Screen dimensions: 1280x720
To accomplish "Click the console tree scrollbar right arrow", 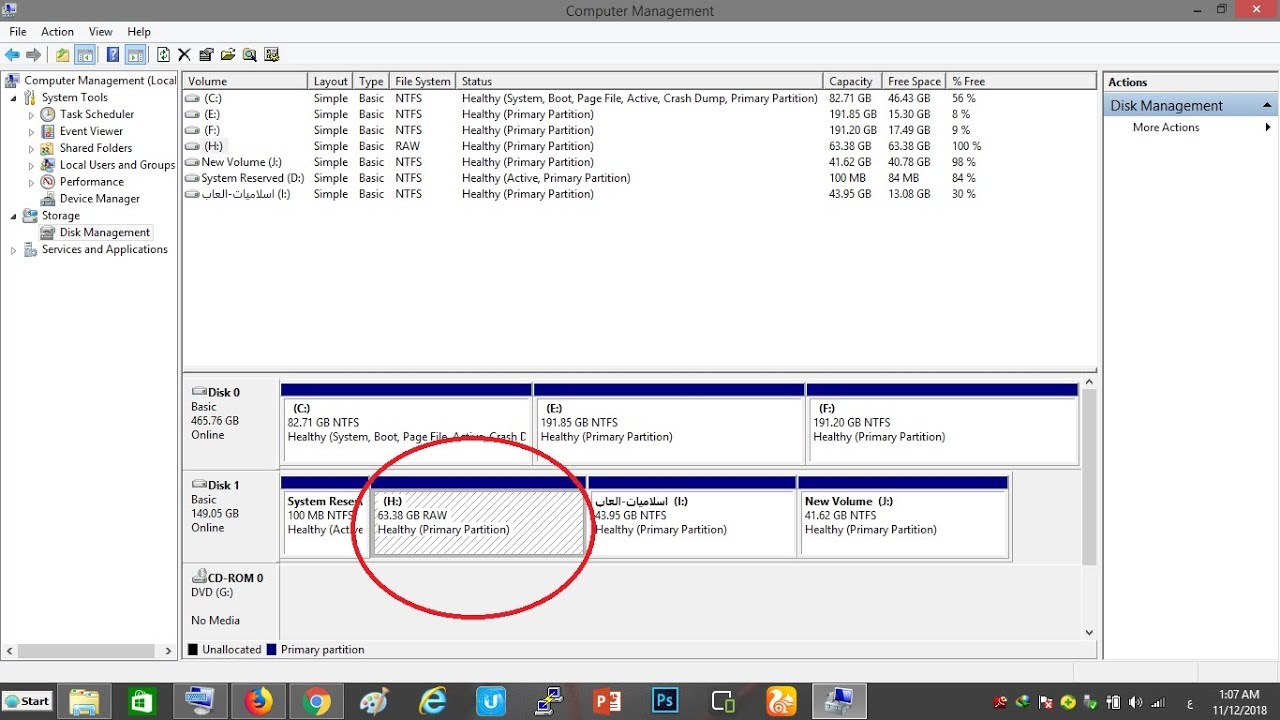I will click(x=168, y=650).
